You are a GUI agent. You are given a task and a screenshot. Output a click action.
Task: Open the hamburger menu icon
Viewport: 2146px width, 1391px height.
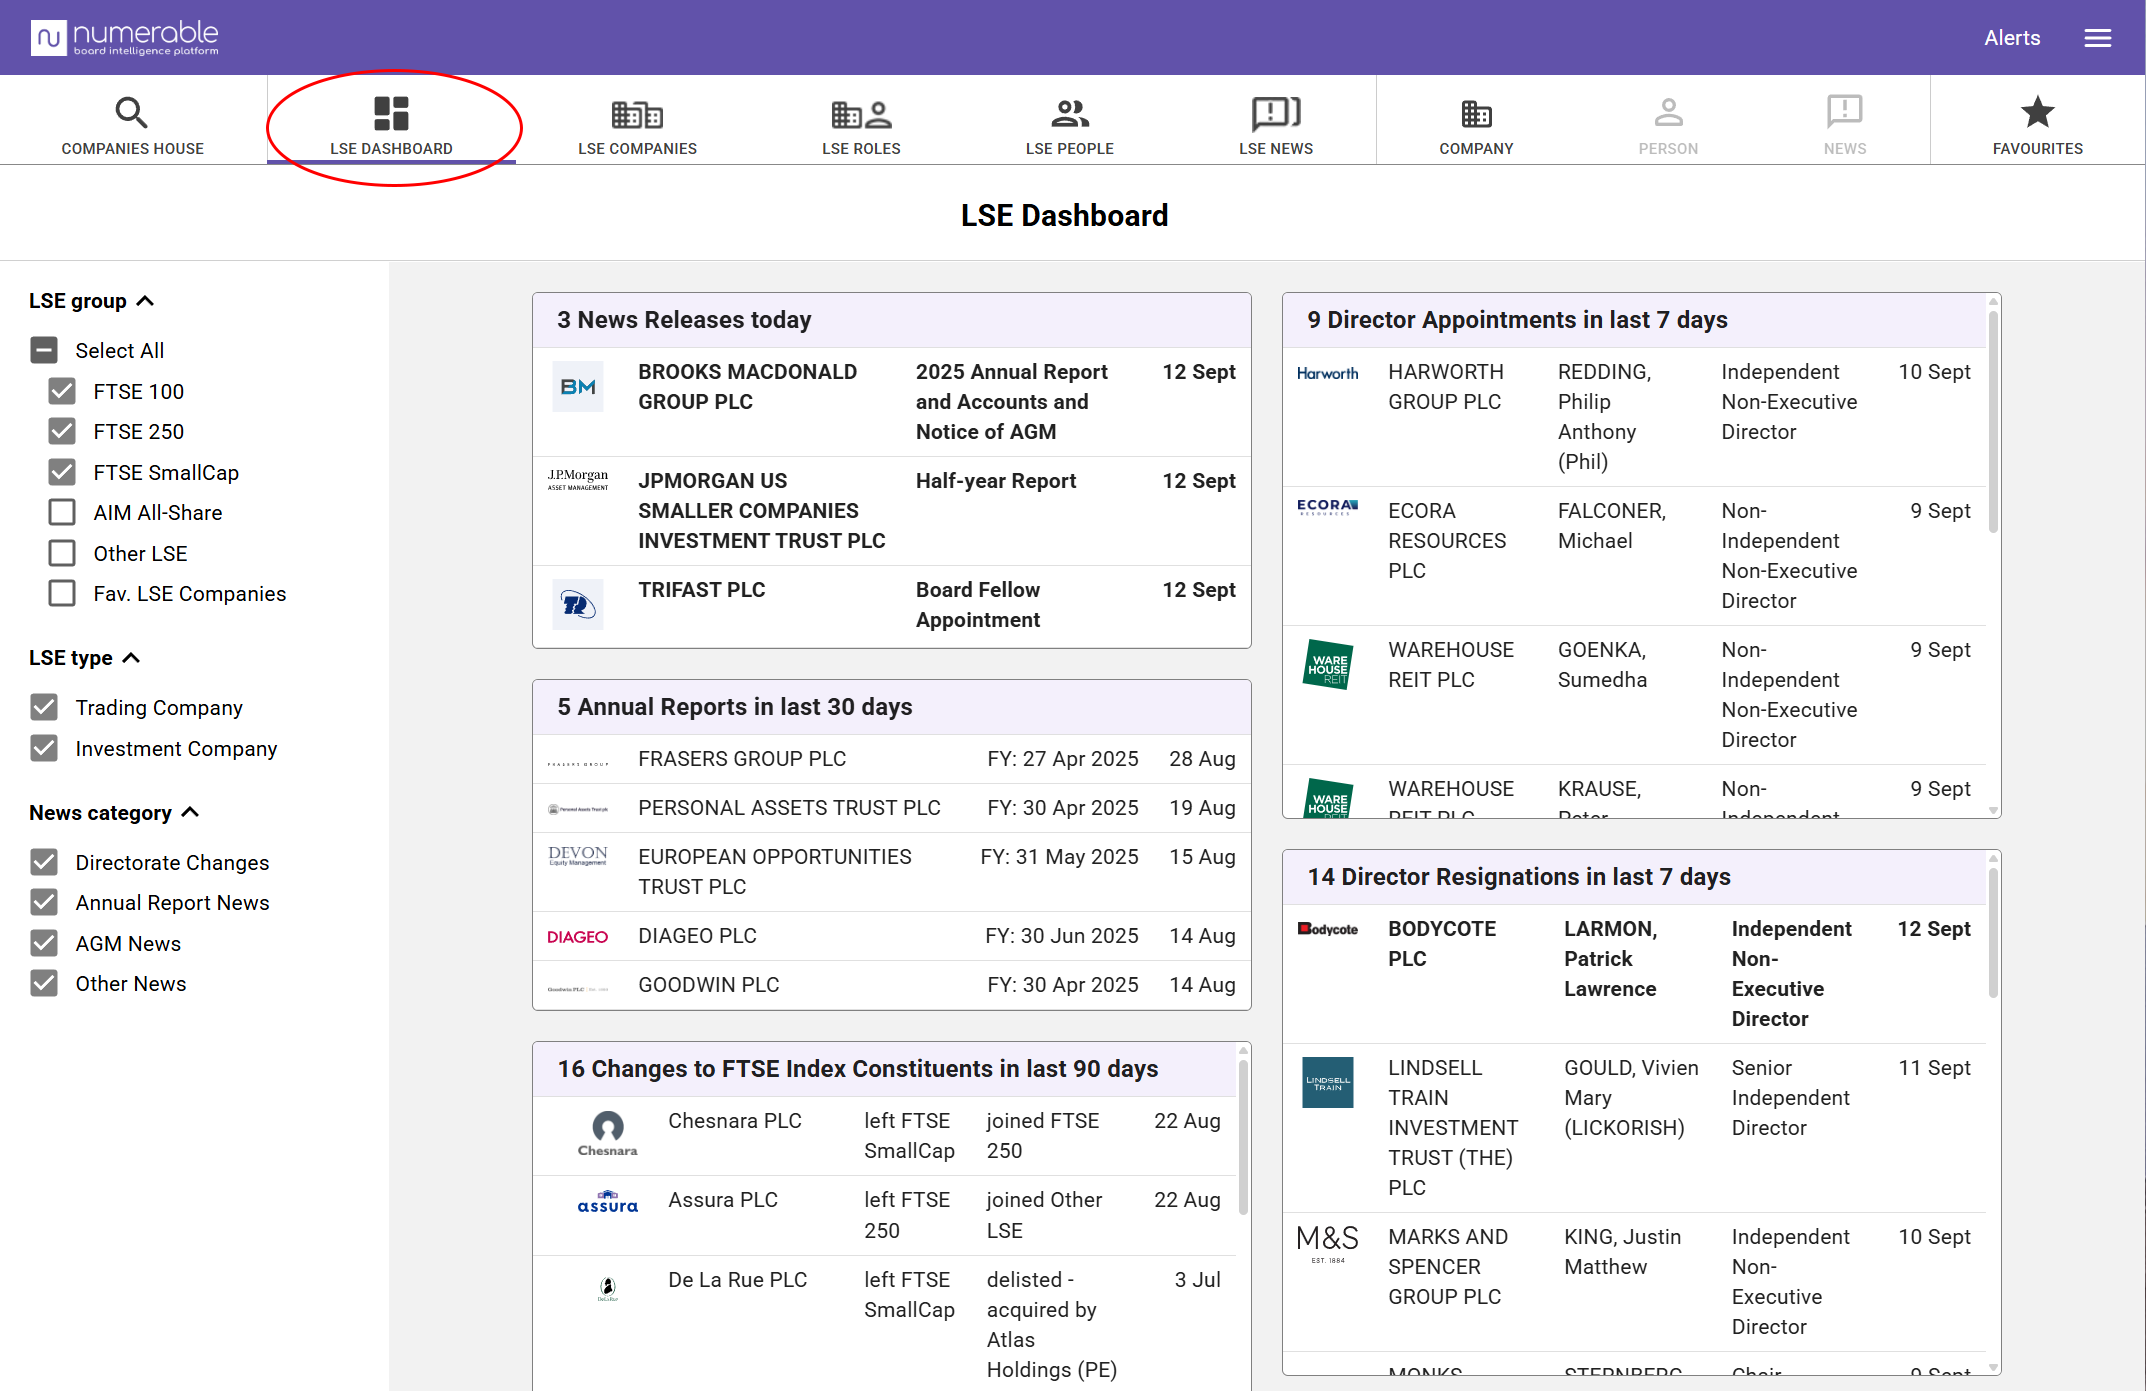(2097, 38)
